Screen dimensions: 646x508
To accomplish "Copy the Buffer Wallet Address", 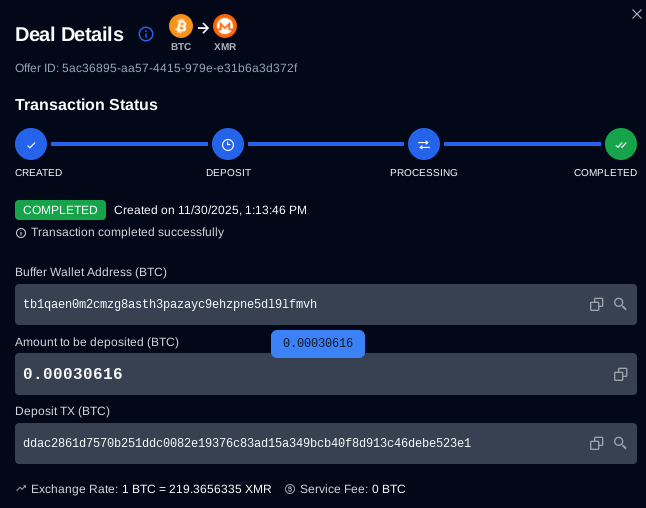I will click(596, 304).
